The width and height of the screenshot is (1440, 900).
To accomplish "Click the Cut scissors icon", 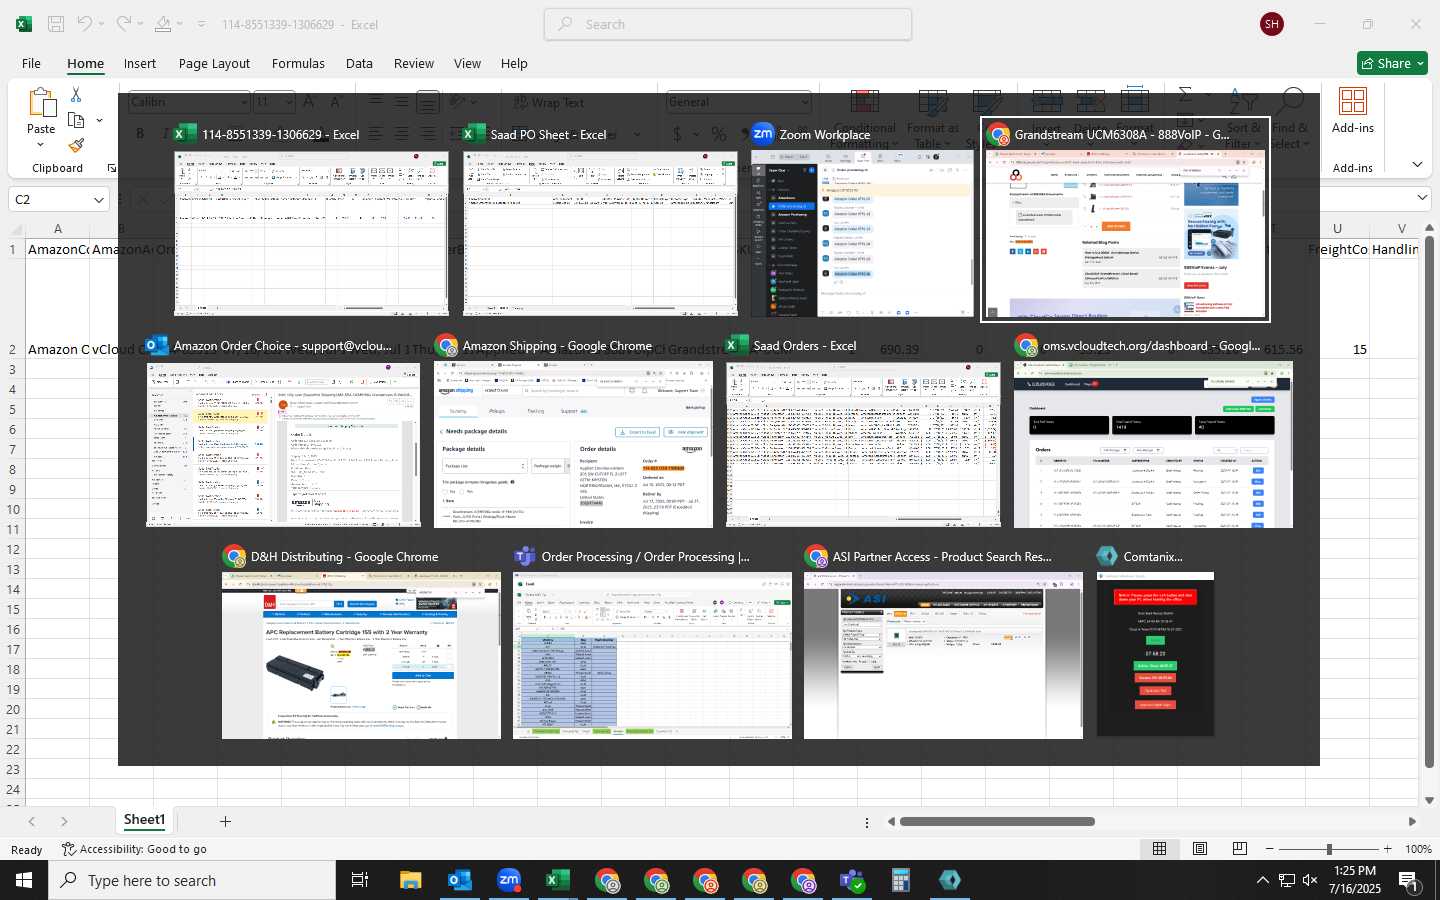I will [76, 94].
